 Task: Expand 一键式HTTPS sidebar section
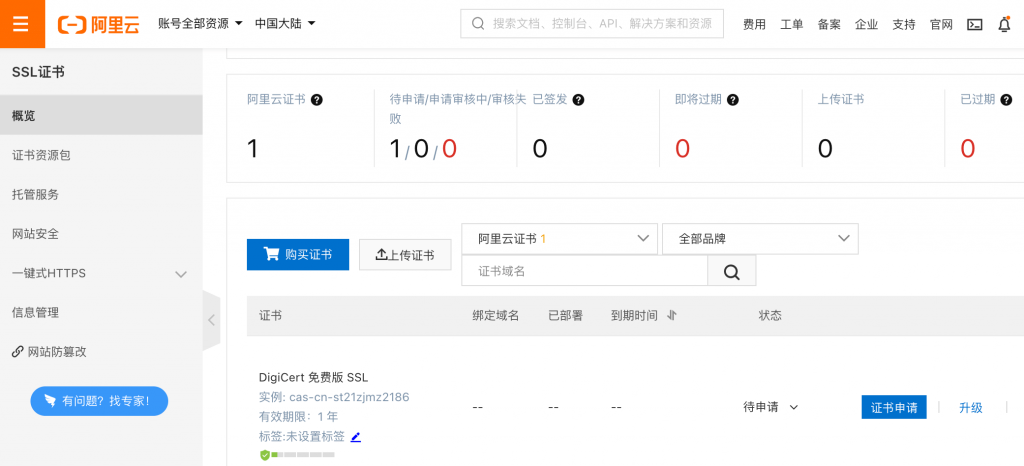101,273
